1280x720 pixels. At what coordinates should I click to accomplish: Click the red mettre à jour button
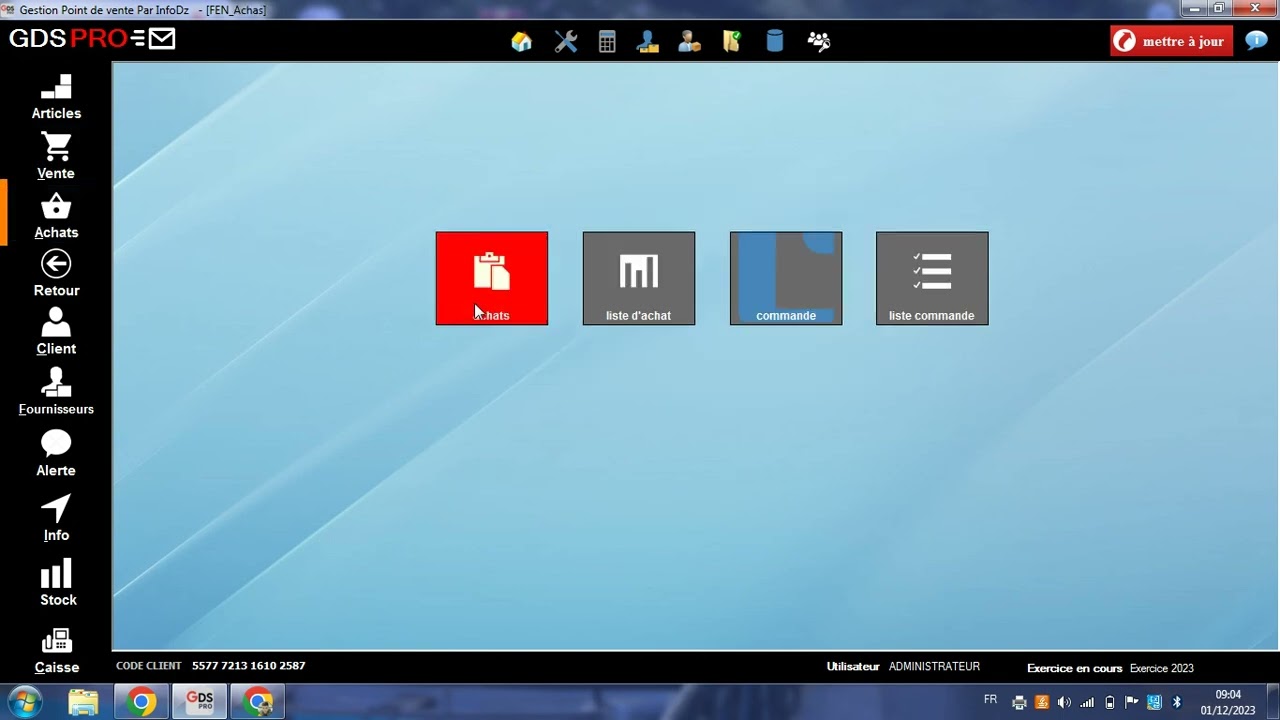pos(1171,41)
